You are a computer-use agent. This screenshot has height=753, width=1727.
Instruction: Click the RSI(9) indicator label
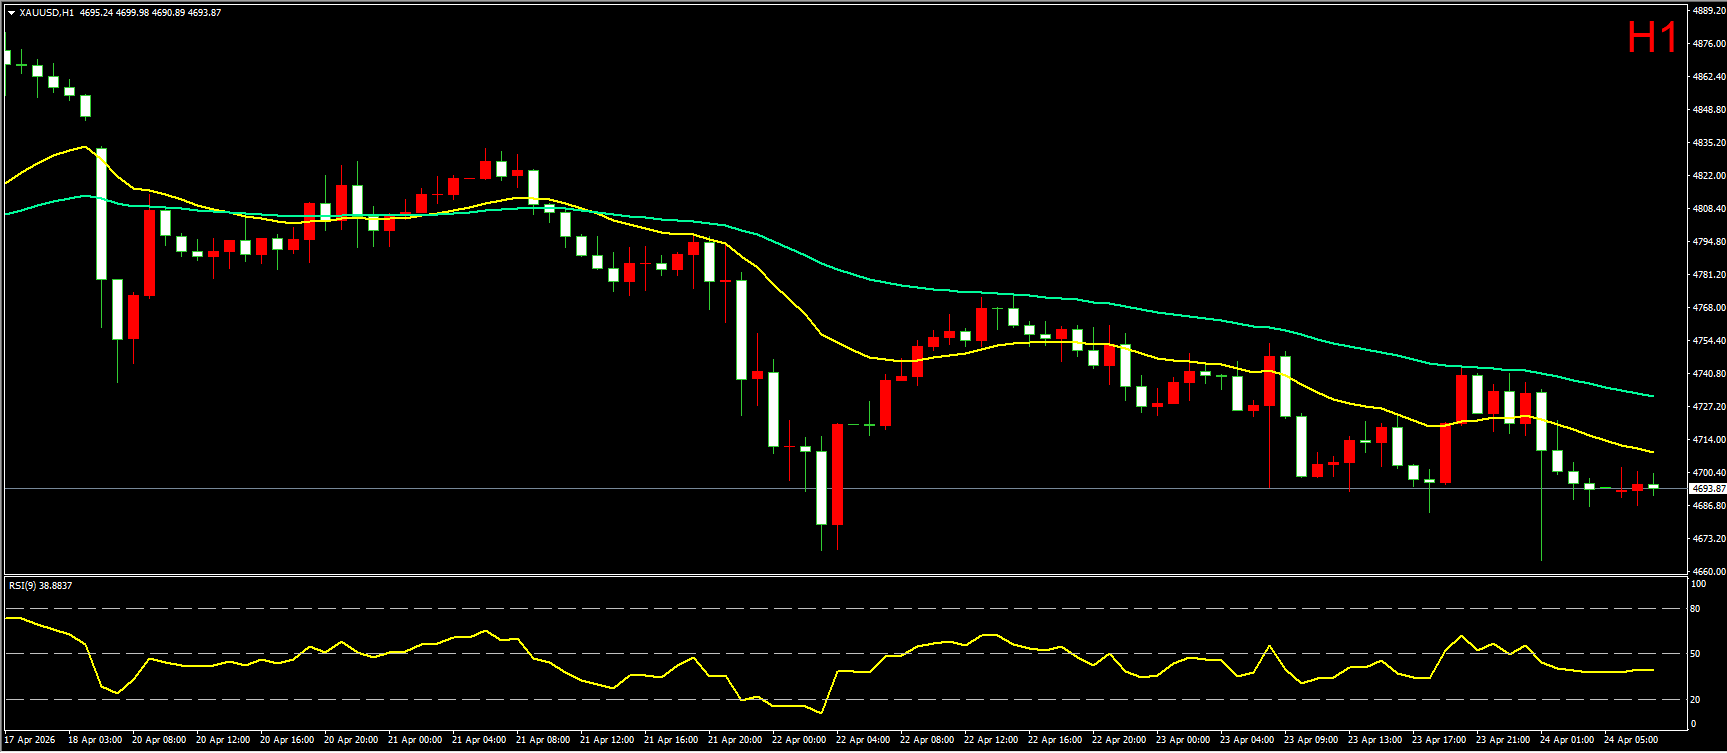pos(40,585)
